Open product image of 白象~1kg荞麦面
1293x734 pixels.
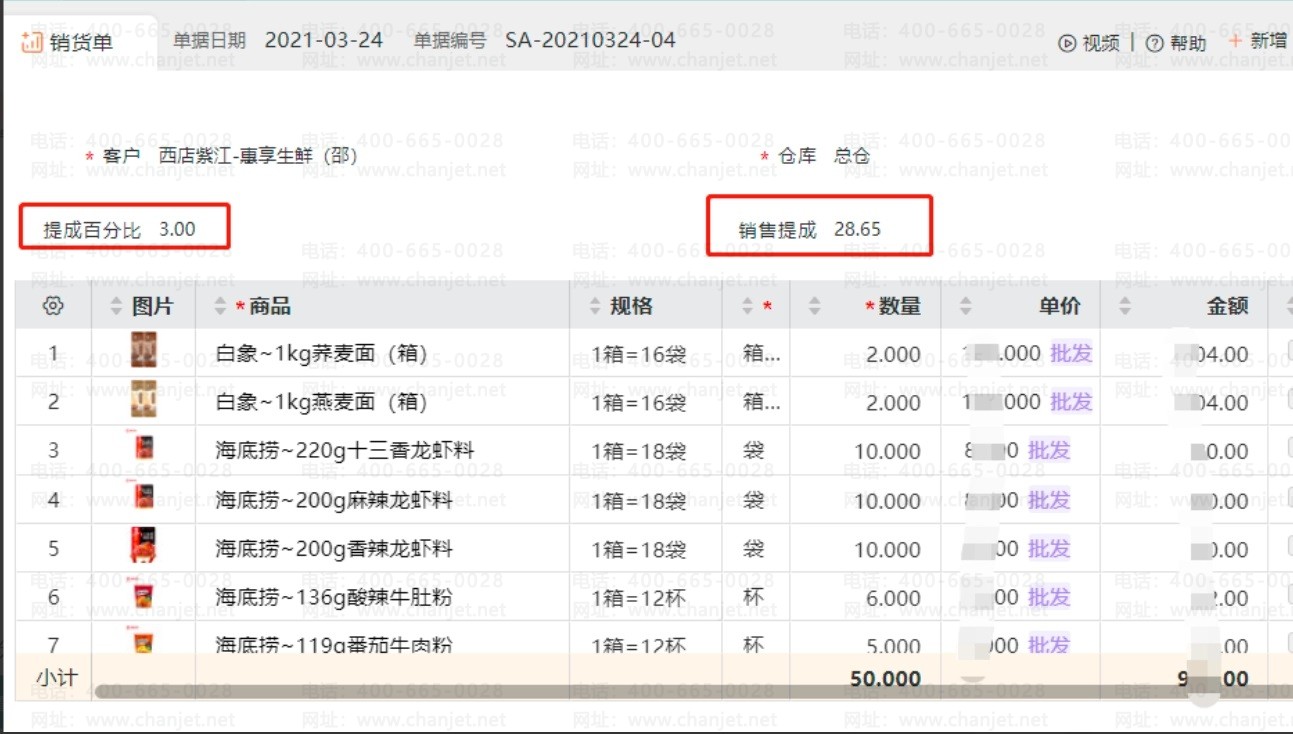tap(144, 352)
